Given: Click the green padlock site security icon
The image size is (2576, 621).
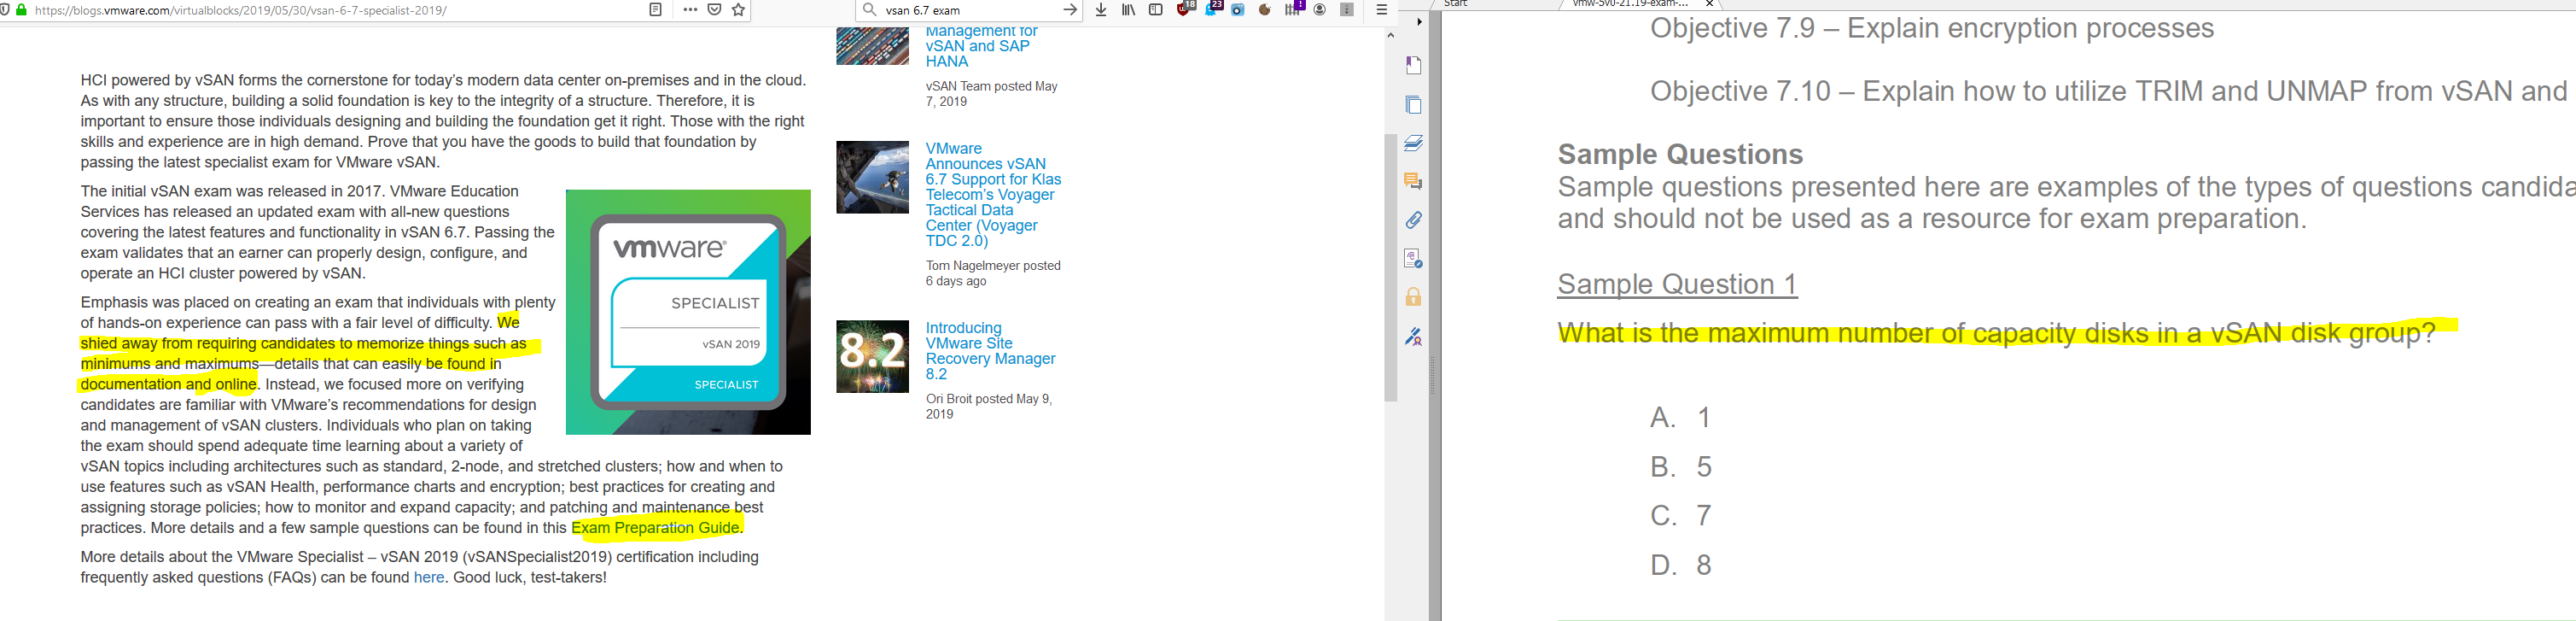Looking at the screenshot, I should tap(21, 10).
